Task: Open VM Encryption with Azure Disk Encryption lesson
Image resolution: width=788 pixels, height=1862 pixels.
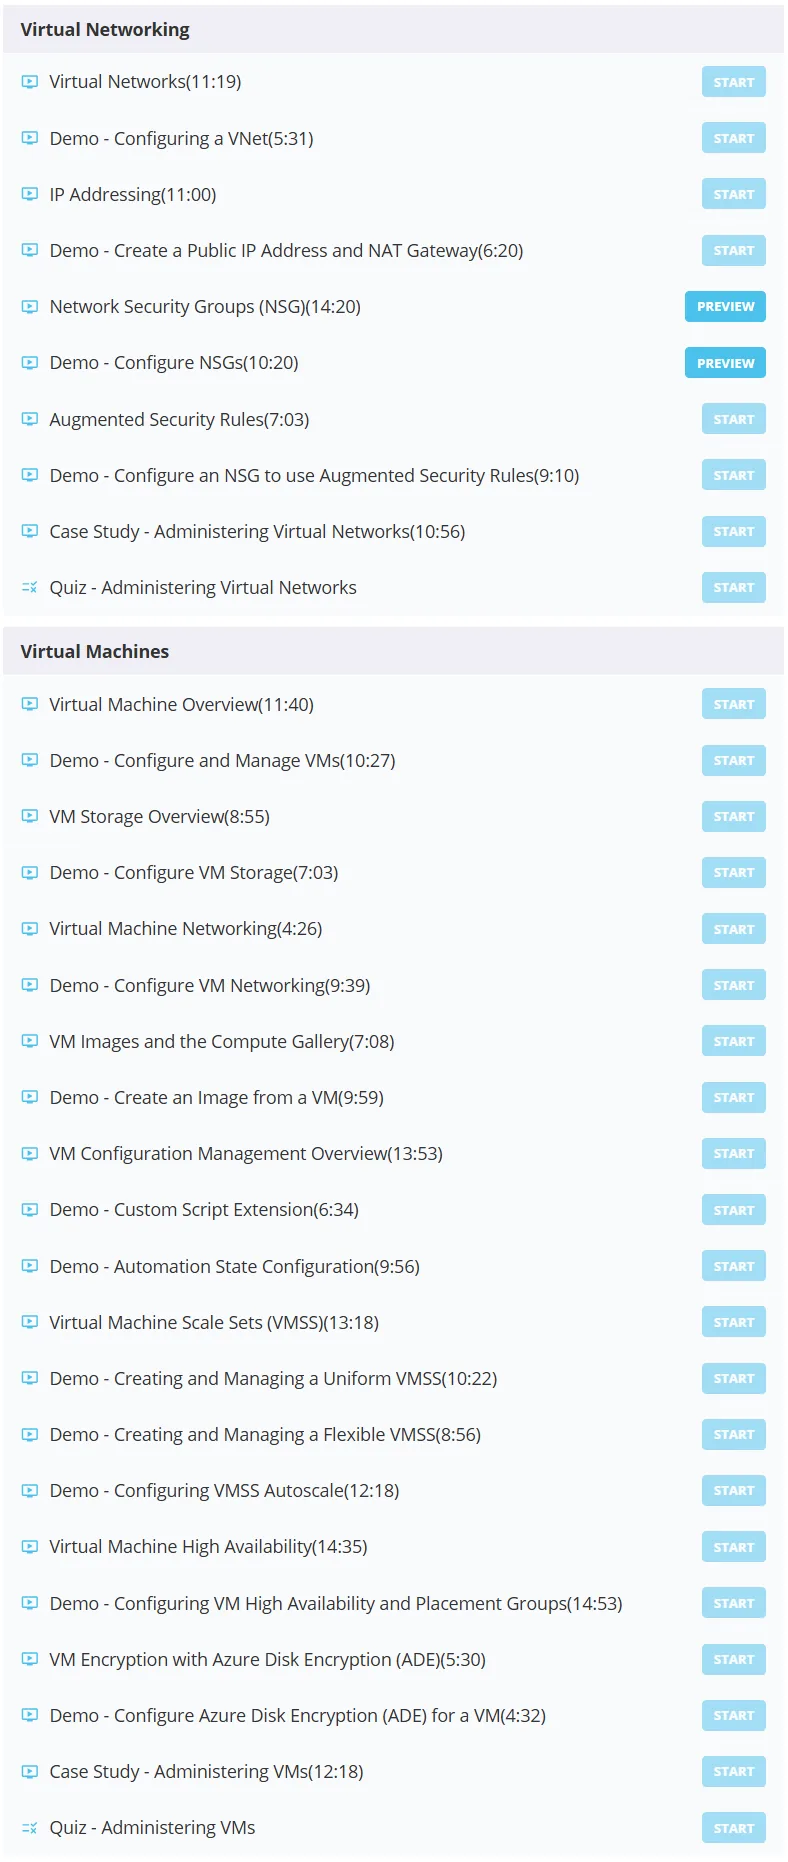Action: (268, 1660)
